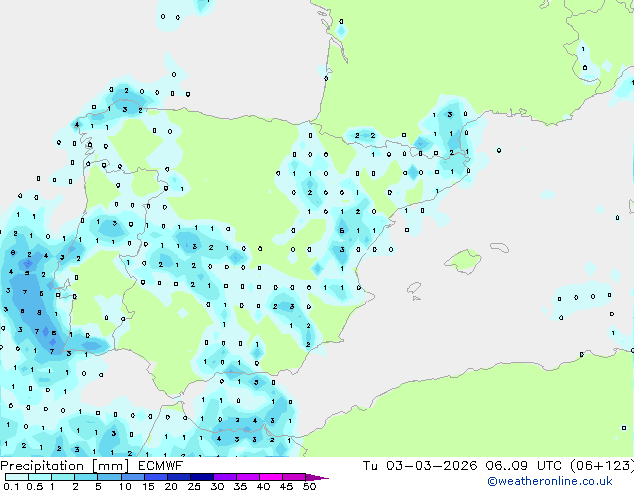This screenshot has height=490, width=634.
Task: Click the "[mm]" unit label
Action: pyautogui.click(x=110, y=466)
